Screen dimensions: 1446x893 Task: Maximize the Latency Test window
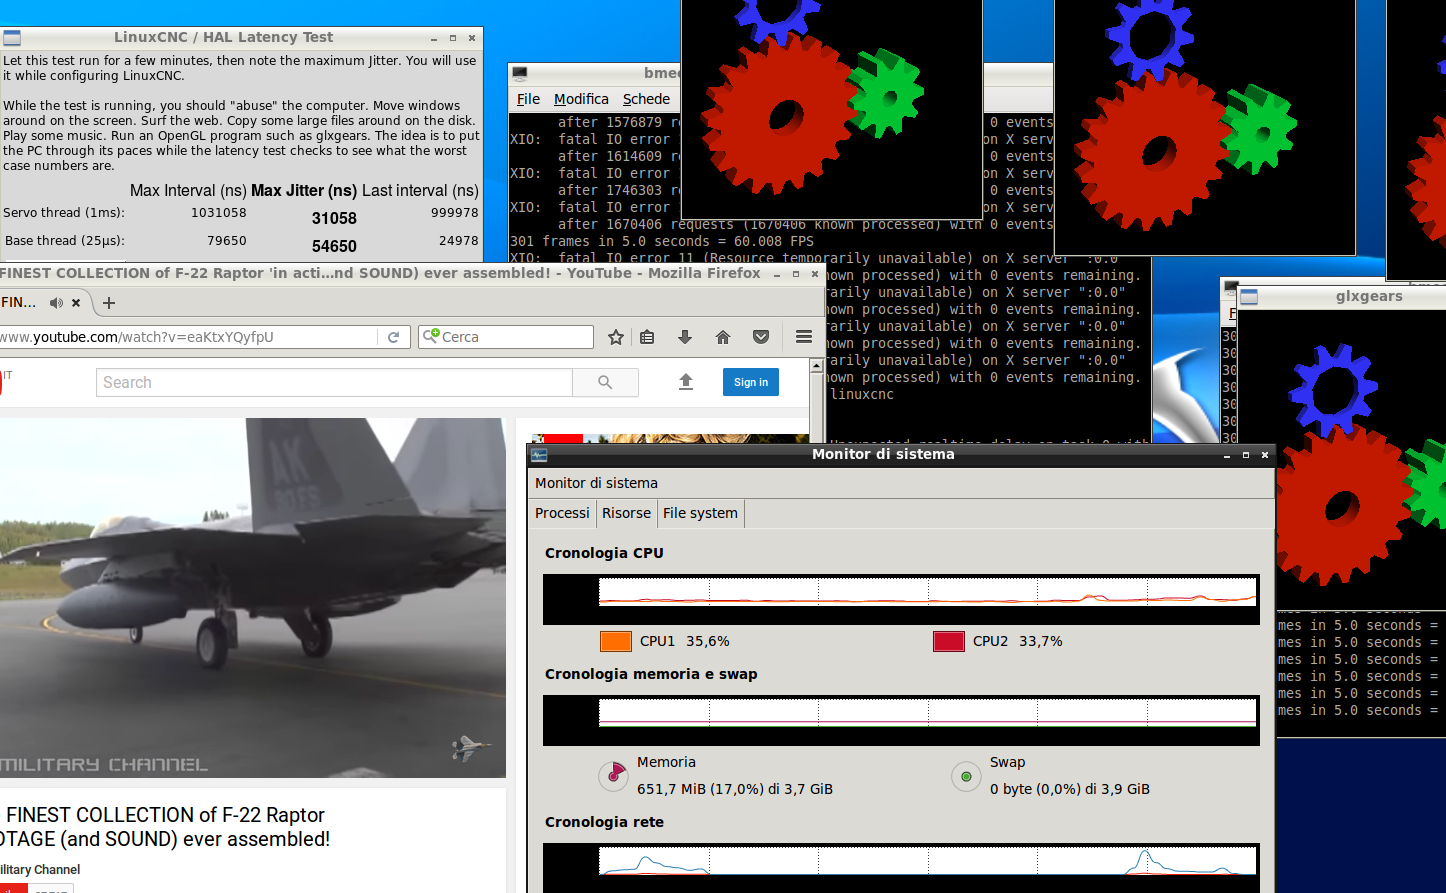point(453,38)
